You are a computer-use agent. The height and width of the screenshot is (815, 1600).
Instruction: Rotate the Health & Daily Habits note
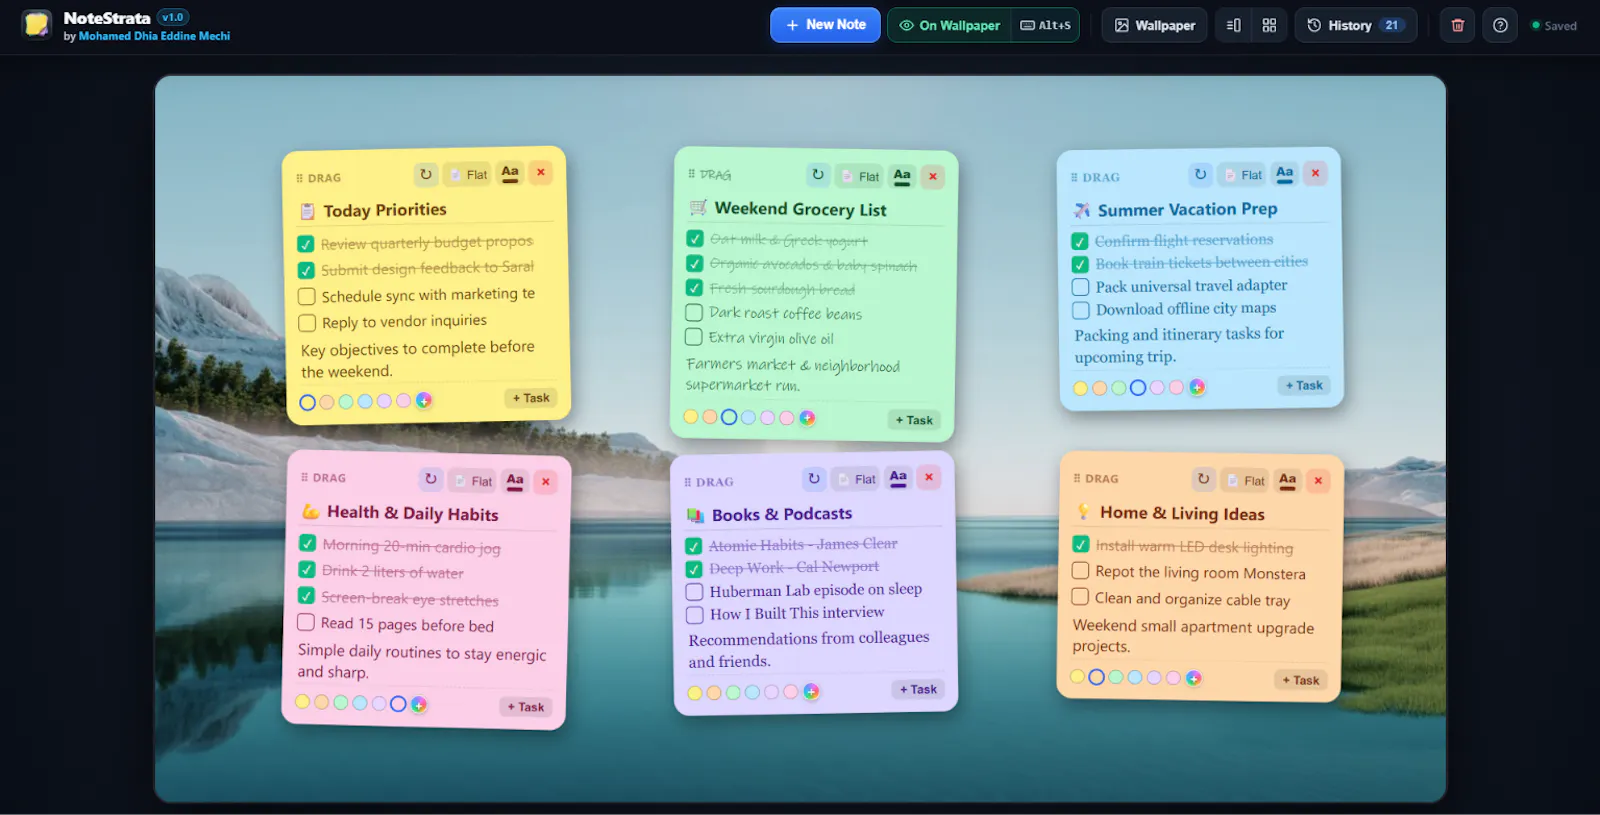(x=431, y=479)
